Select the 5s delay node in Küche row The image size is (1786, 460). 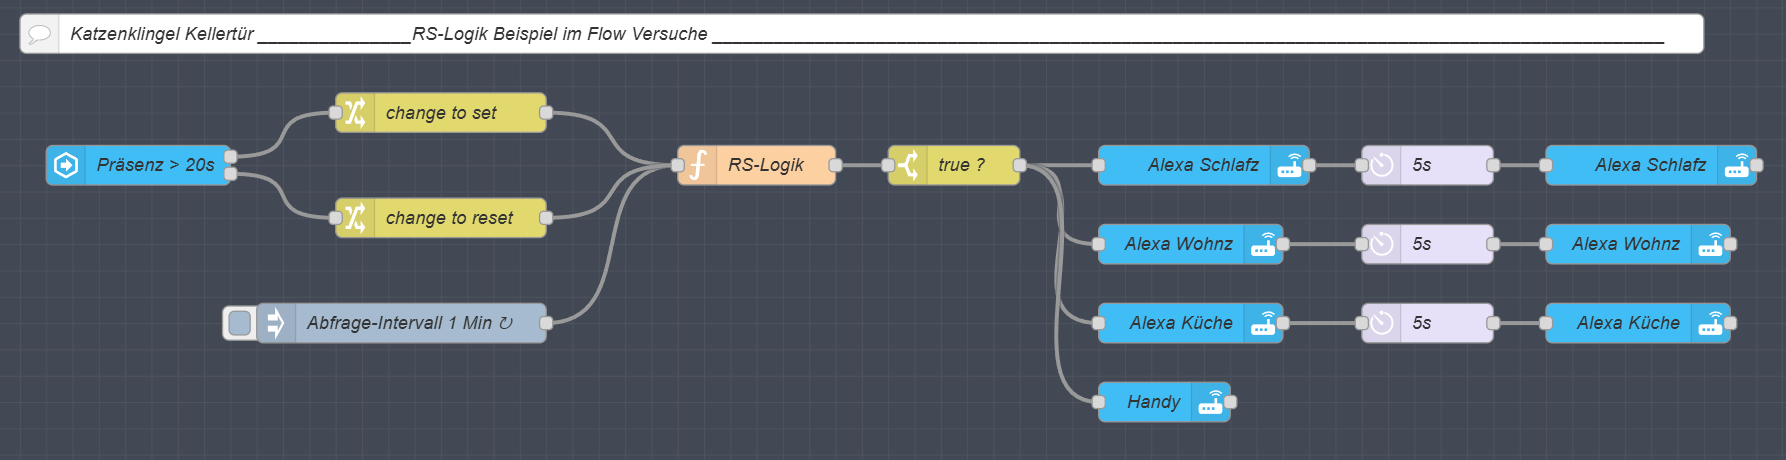(x=1427, y=323)
